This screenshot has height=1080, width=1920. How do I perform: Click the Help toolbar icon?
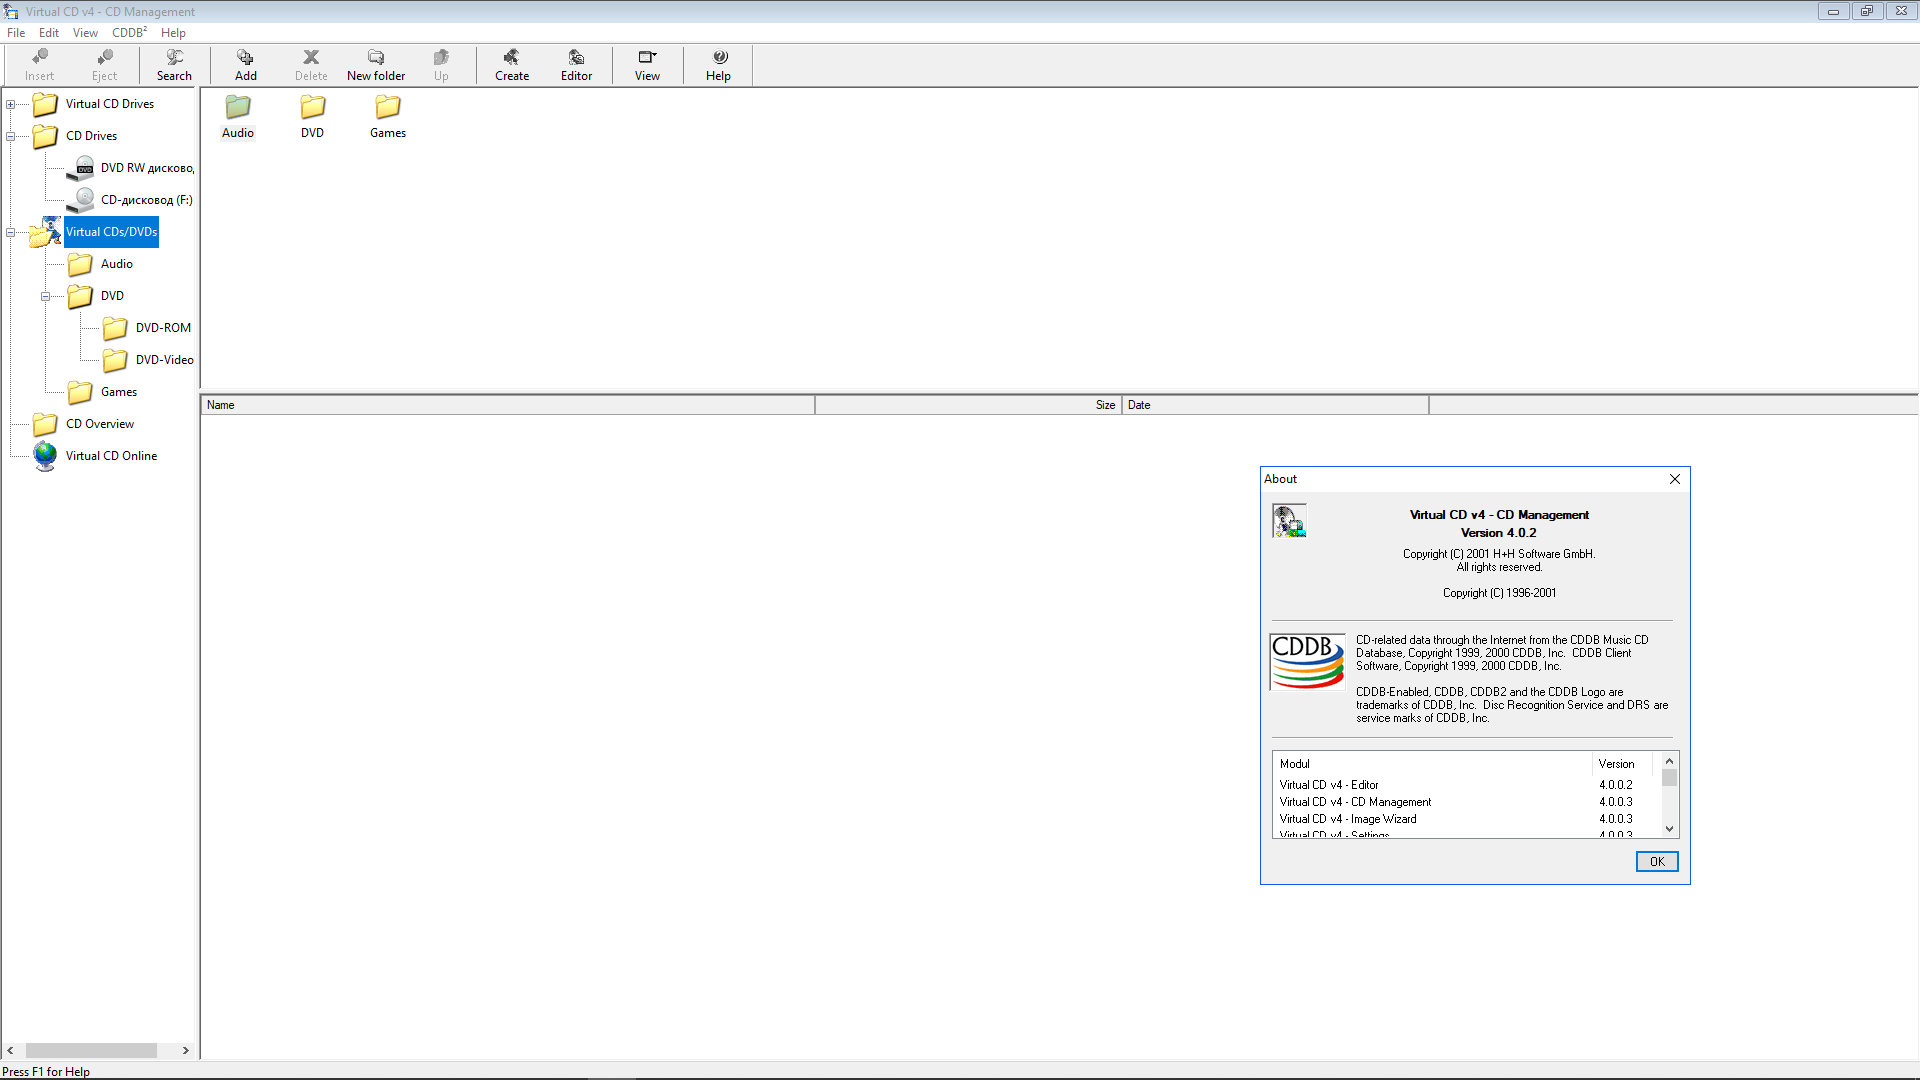pyautogui.click(x=718, y=64)
